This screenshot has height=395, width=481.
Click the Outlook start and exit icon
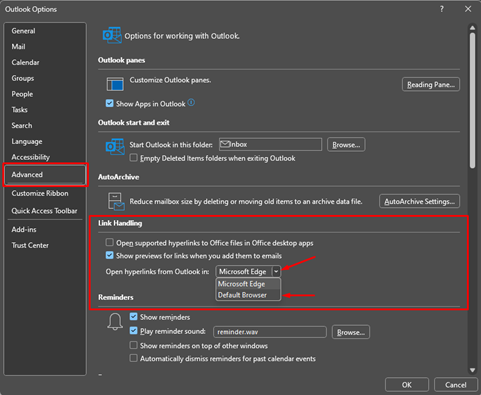[115, 147]
